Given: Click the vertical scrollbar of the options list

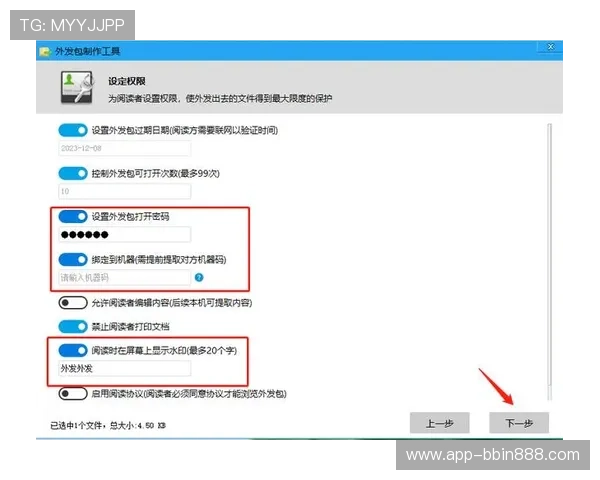Looking at the screenshot, I should coord(549,262).
